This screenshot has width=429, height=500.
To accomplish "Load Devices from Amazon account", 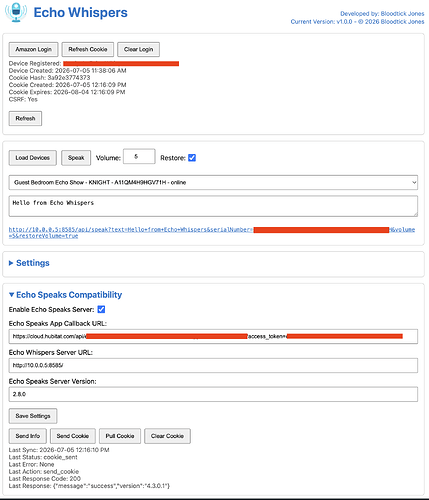I will pyautogui.click(x=33, y=158).
